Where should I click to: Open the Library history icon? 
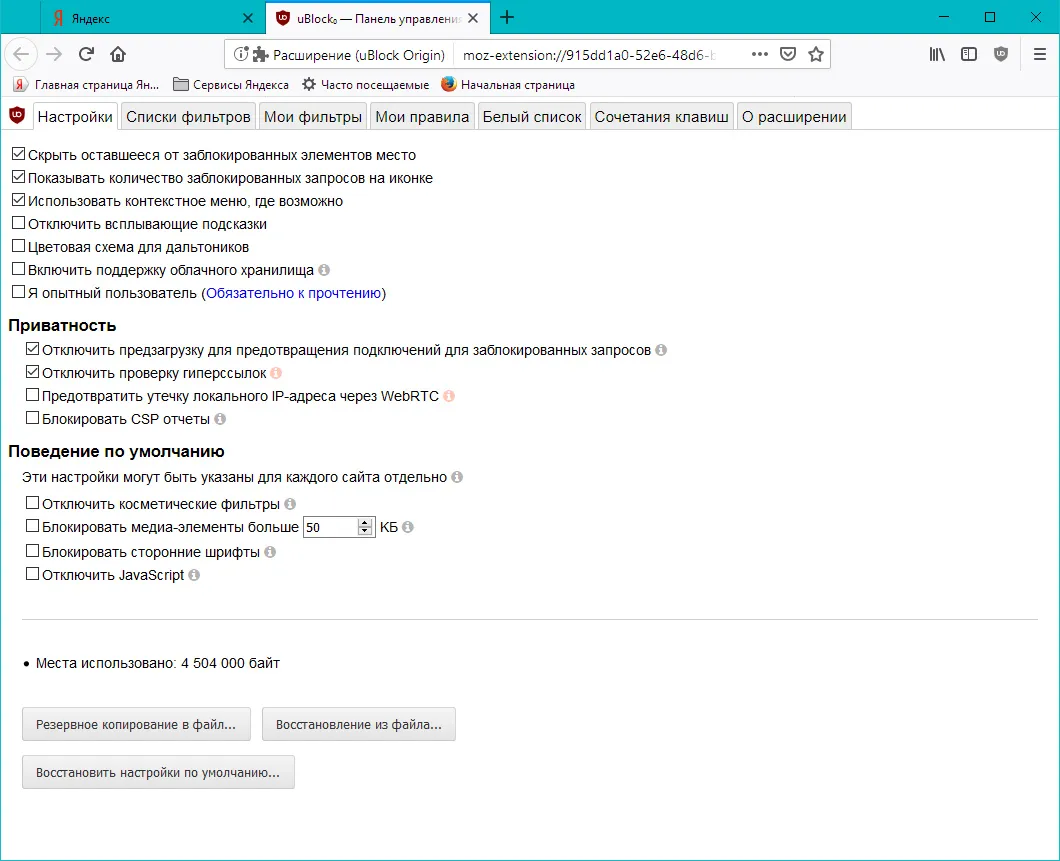pyautogui.click(x=937, y=54)
